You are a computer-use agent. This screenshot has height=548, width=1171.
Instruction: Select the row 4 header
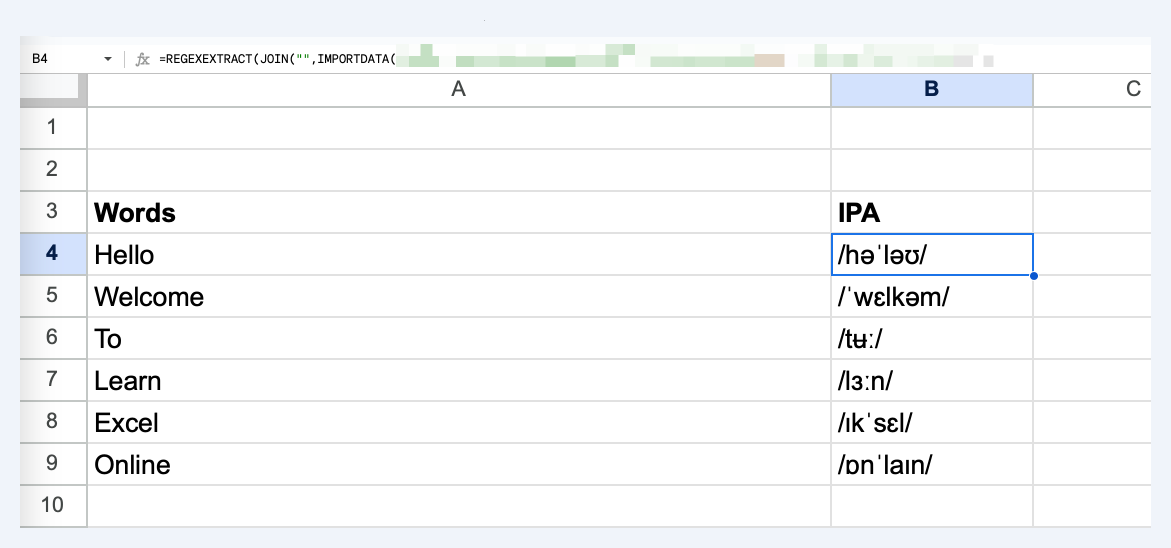53,254
